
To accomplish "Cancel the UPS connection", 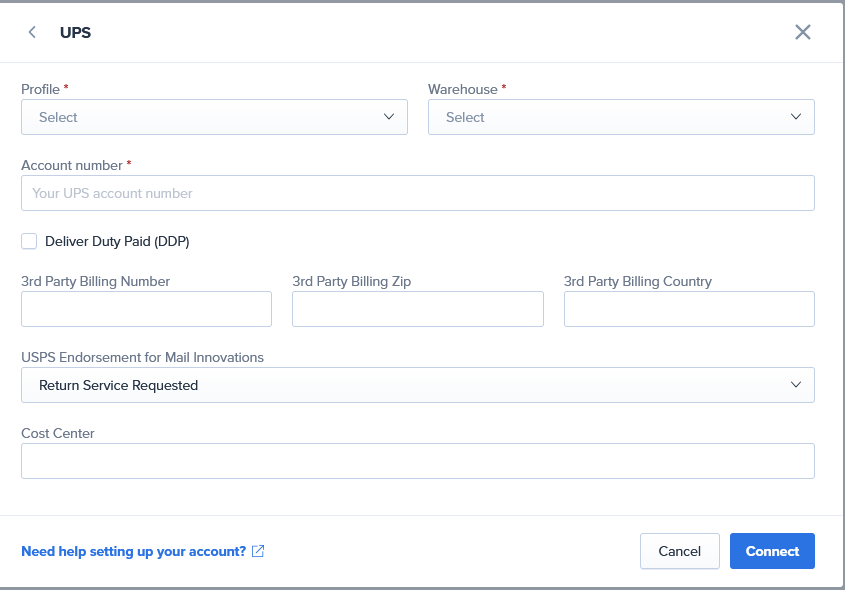I will tap(680, 551).
